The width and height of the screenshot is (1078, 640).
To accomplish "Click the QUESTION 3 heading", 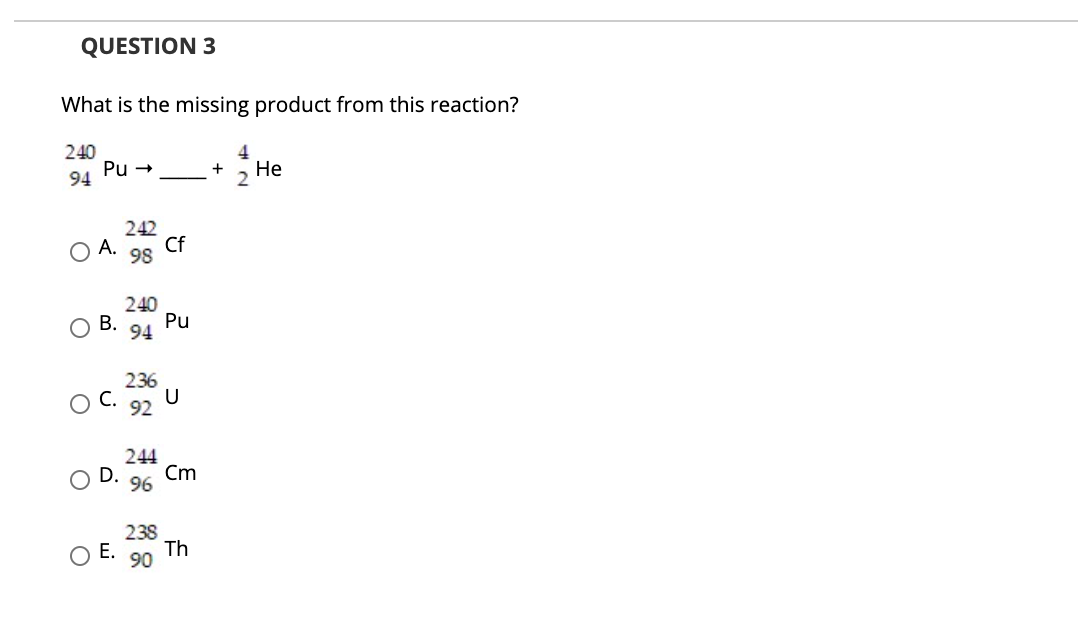I will click(x=148, y=46).
